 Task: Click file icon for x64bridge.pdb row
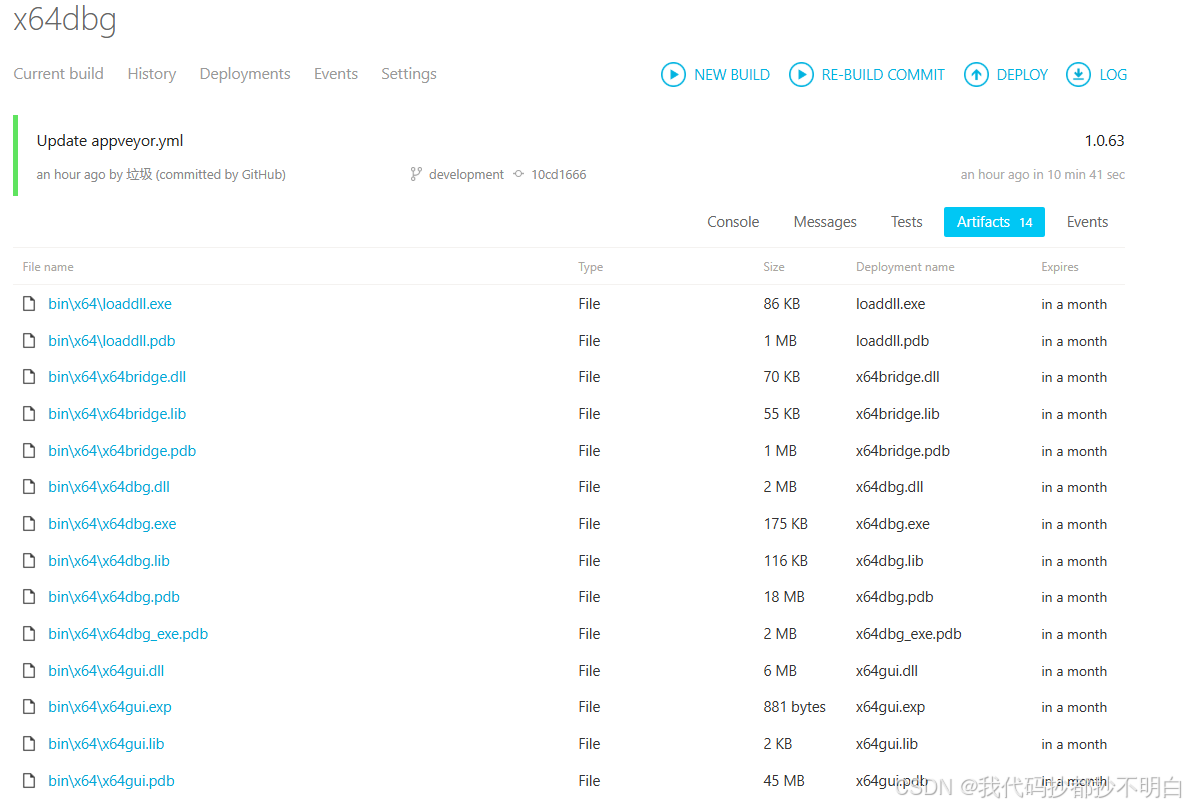pos(29,451)
